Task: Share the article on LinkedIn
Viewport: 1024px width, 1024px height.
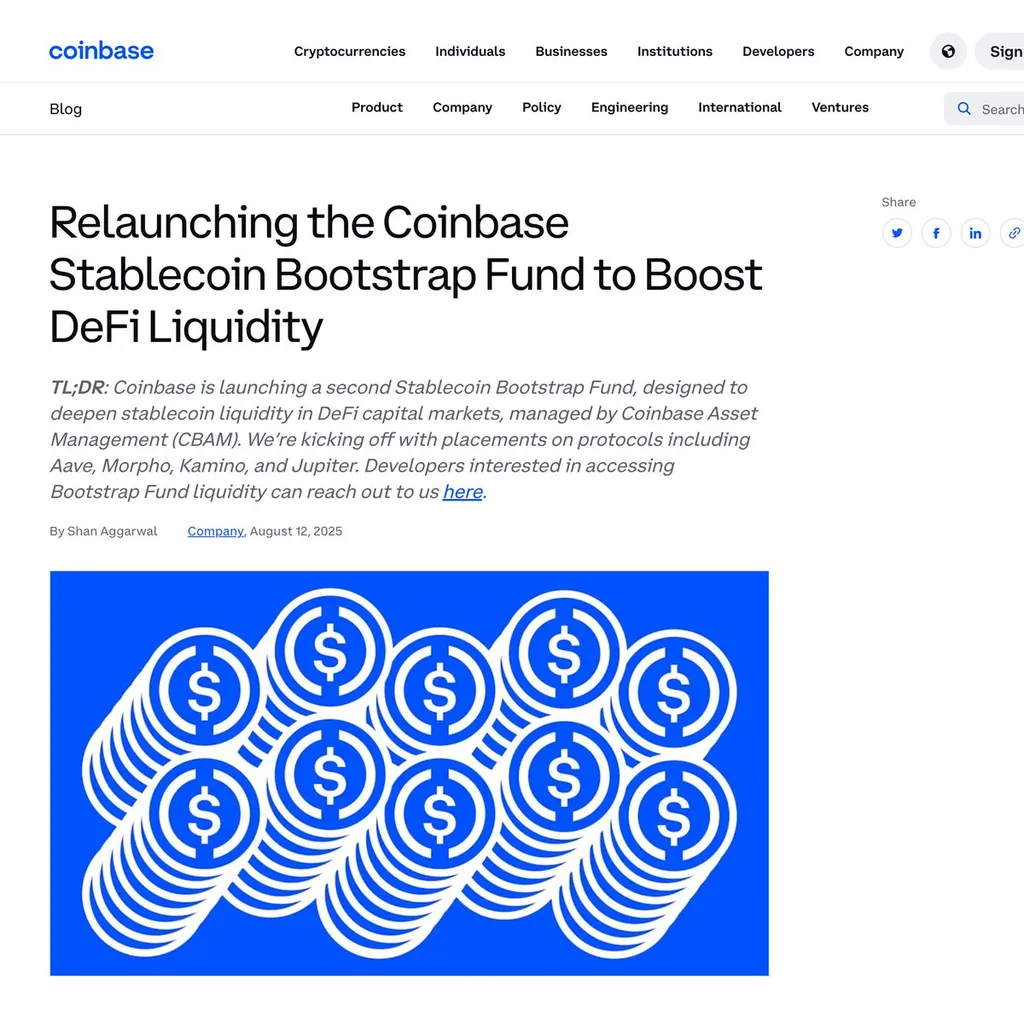Action: tap(976, 233)
